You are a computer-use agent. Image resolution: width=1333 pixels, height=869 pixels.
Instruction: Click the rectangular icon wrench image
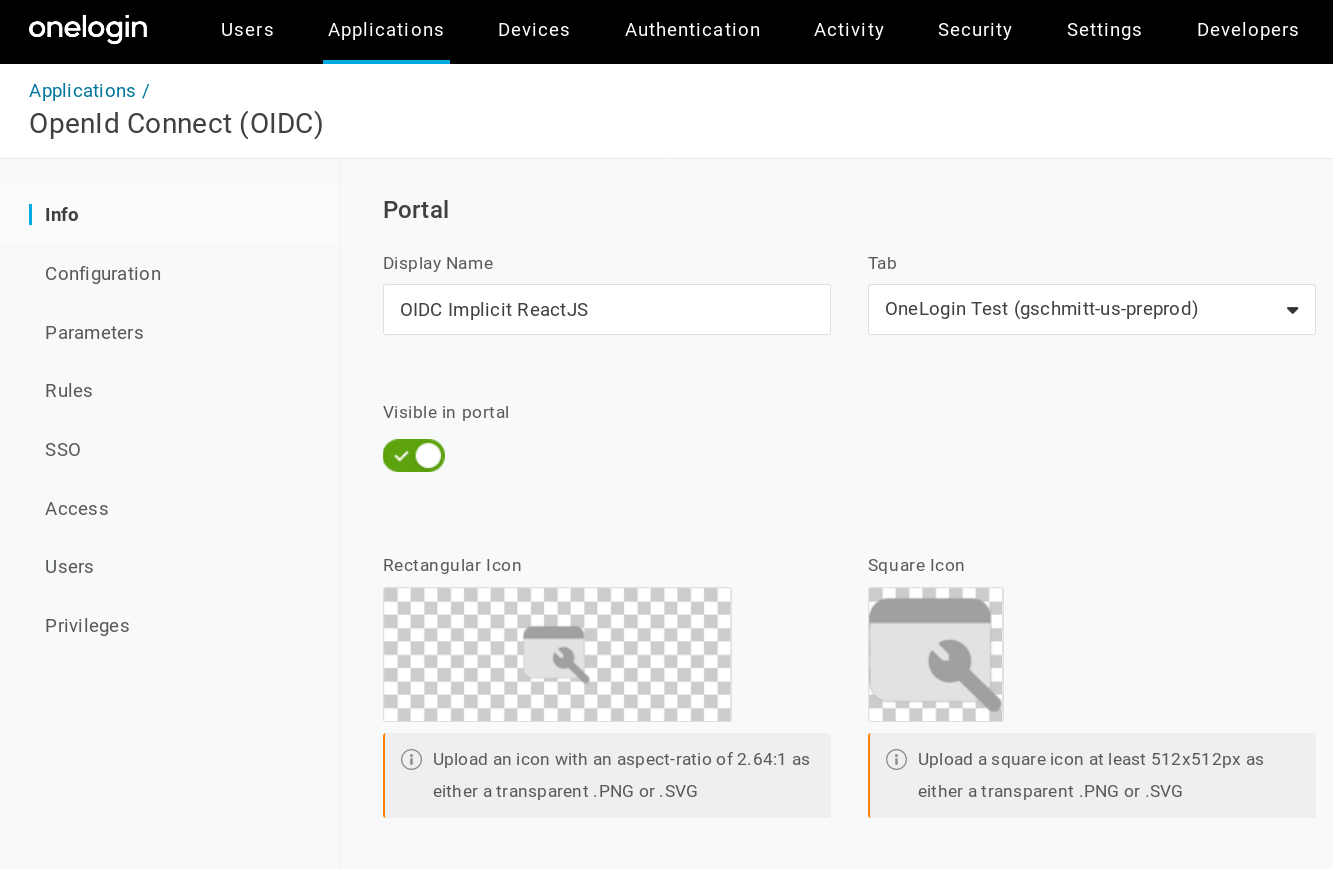tap(557, 654)
